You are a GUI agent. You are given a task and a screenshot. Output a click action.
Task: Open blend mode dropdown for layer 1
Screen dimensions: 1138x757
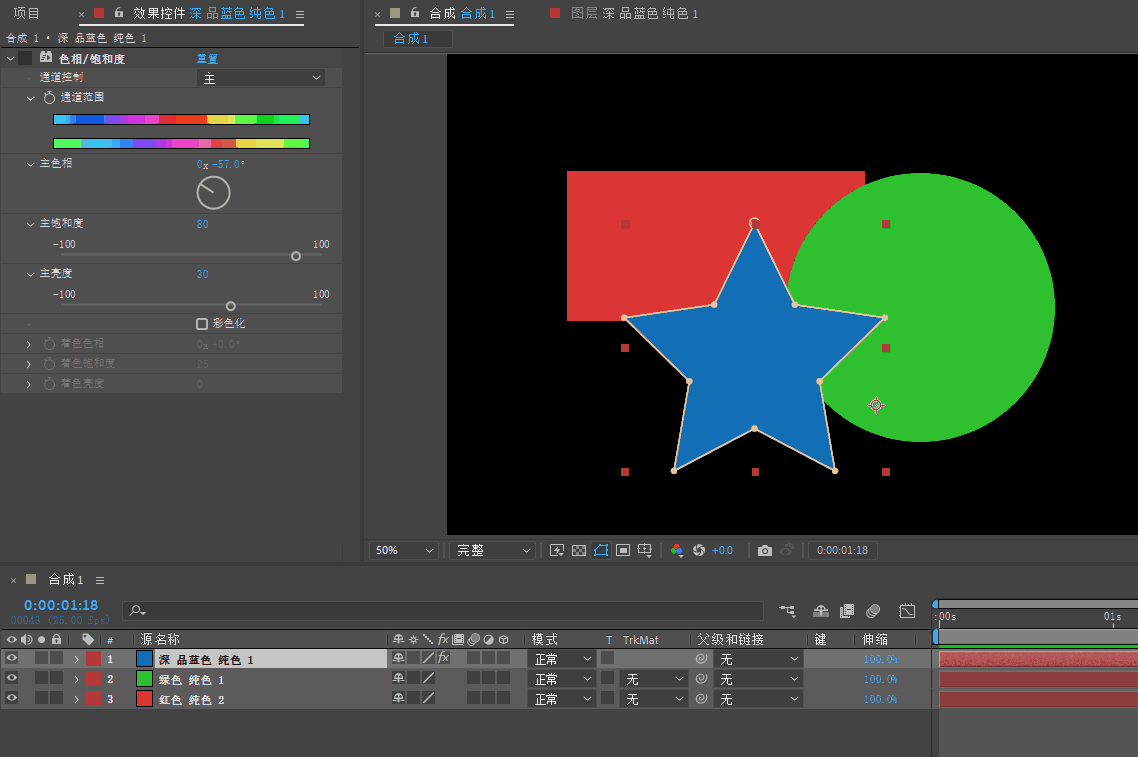click(x=563, y=659)
